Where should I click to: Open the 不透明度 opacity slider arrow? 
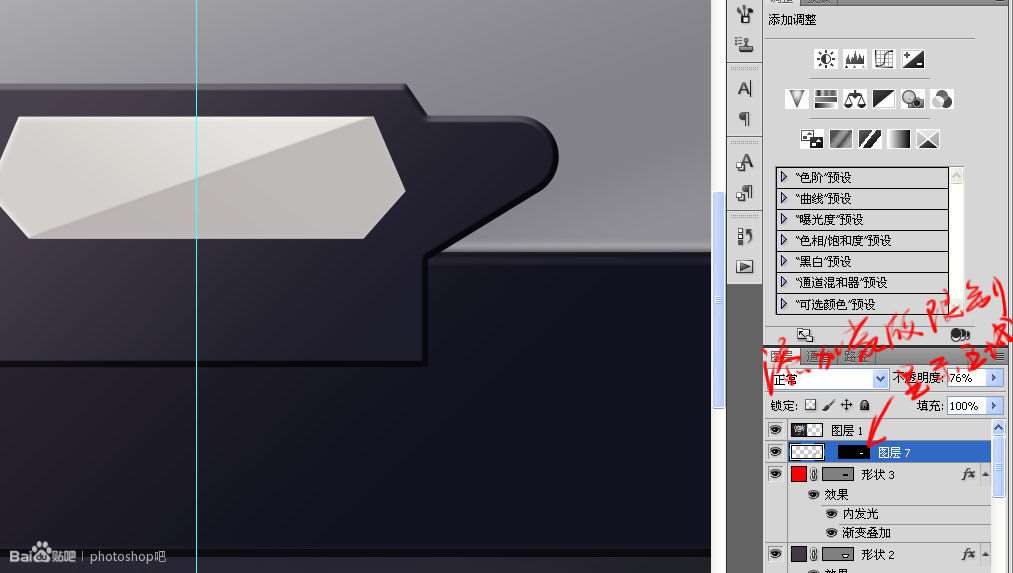point(994,378)
